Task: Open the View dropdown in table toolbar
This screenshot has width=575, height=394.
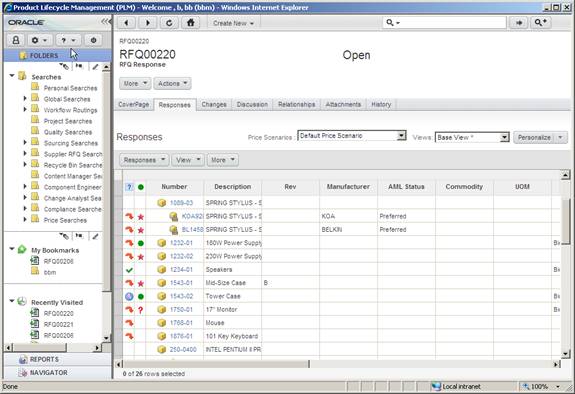Action: point(188,160)
